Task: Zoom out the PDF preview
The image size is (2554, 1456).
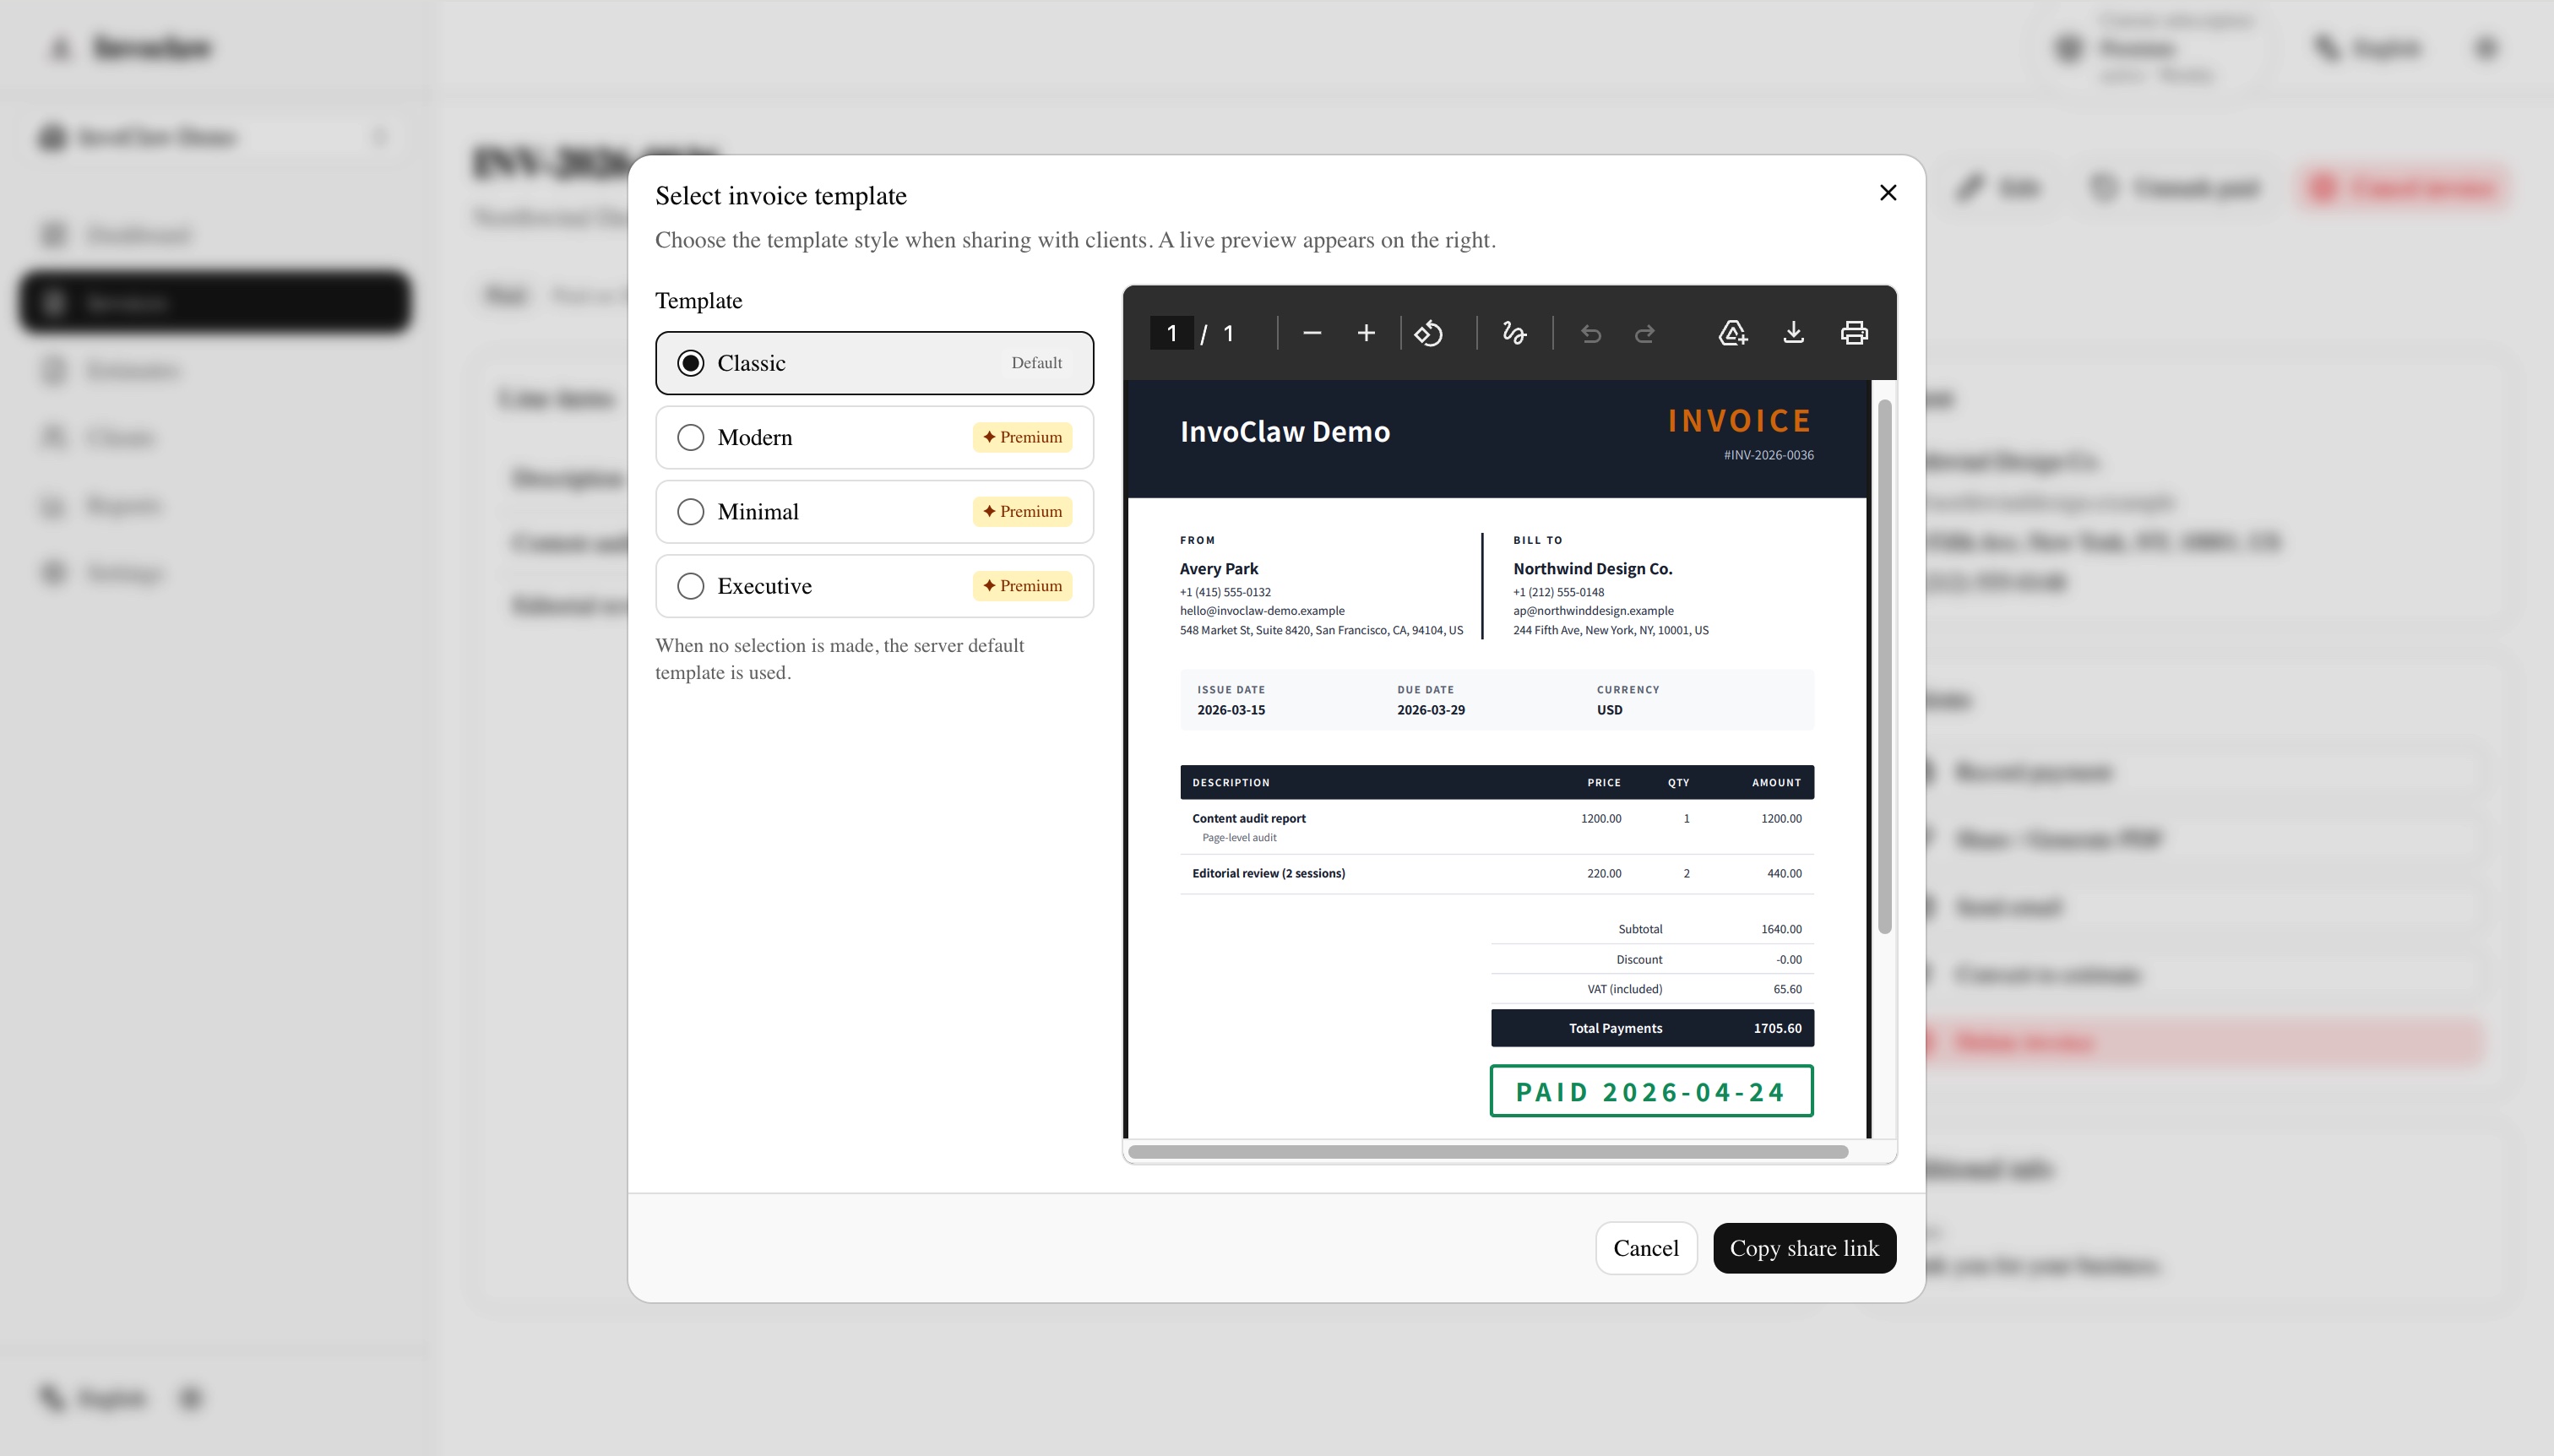Action: (x=1312, y=333)
